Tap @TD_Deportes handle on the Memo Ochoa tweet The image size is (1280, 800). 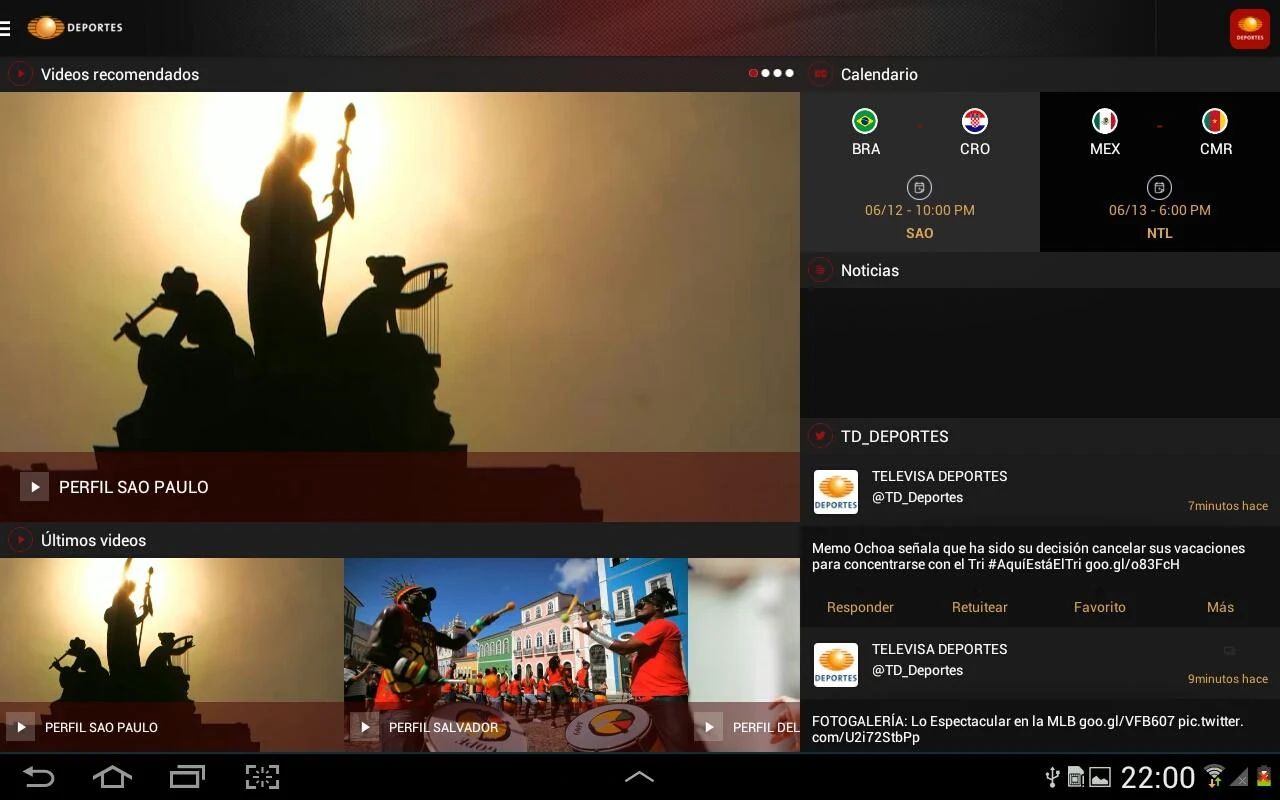point(918,497)
